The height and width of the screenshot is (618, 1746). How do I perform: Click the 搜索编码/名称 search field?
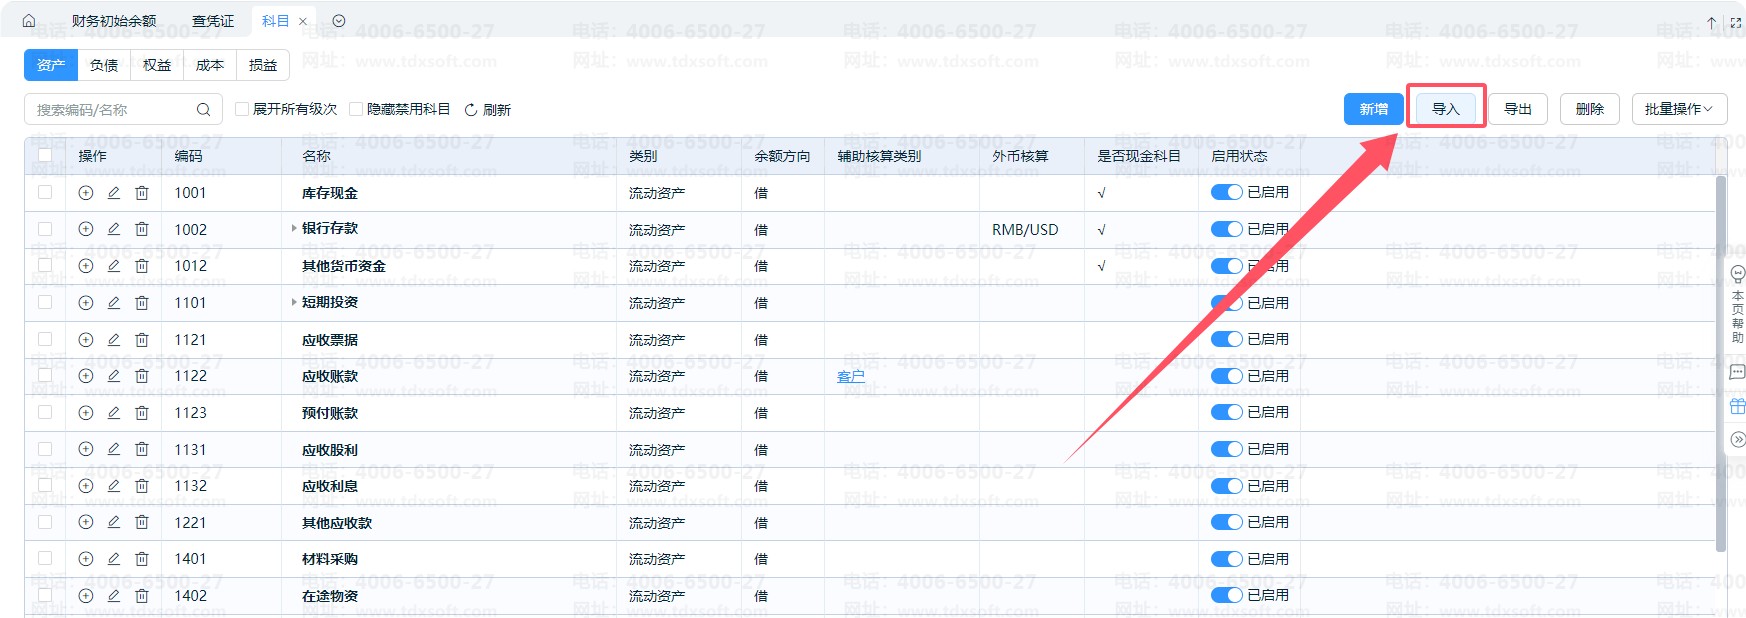pyautogui.click(x=110, y=110)
